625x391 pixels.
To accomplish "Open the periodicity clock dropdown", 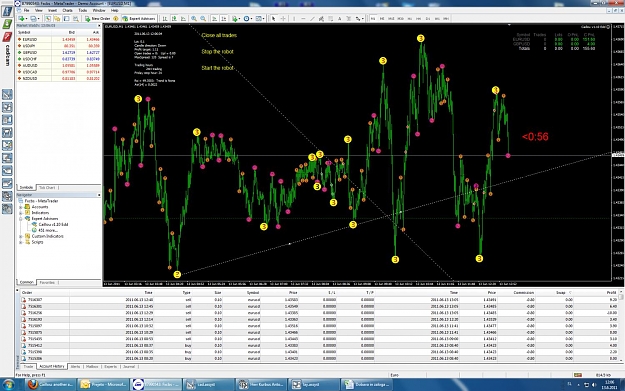I will tap(248, 19).
